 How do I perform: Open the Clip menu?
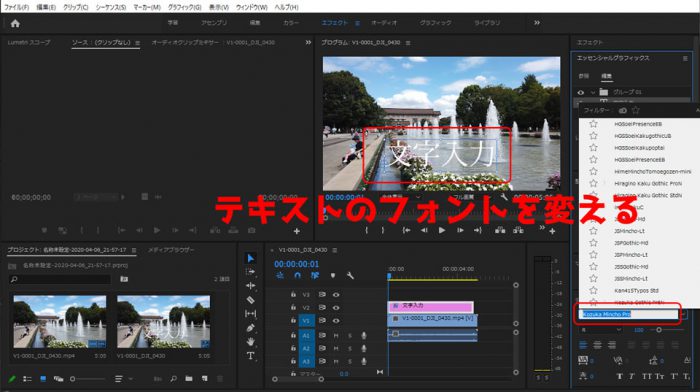75,7
